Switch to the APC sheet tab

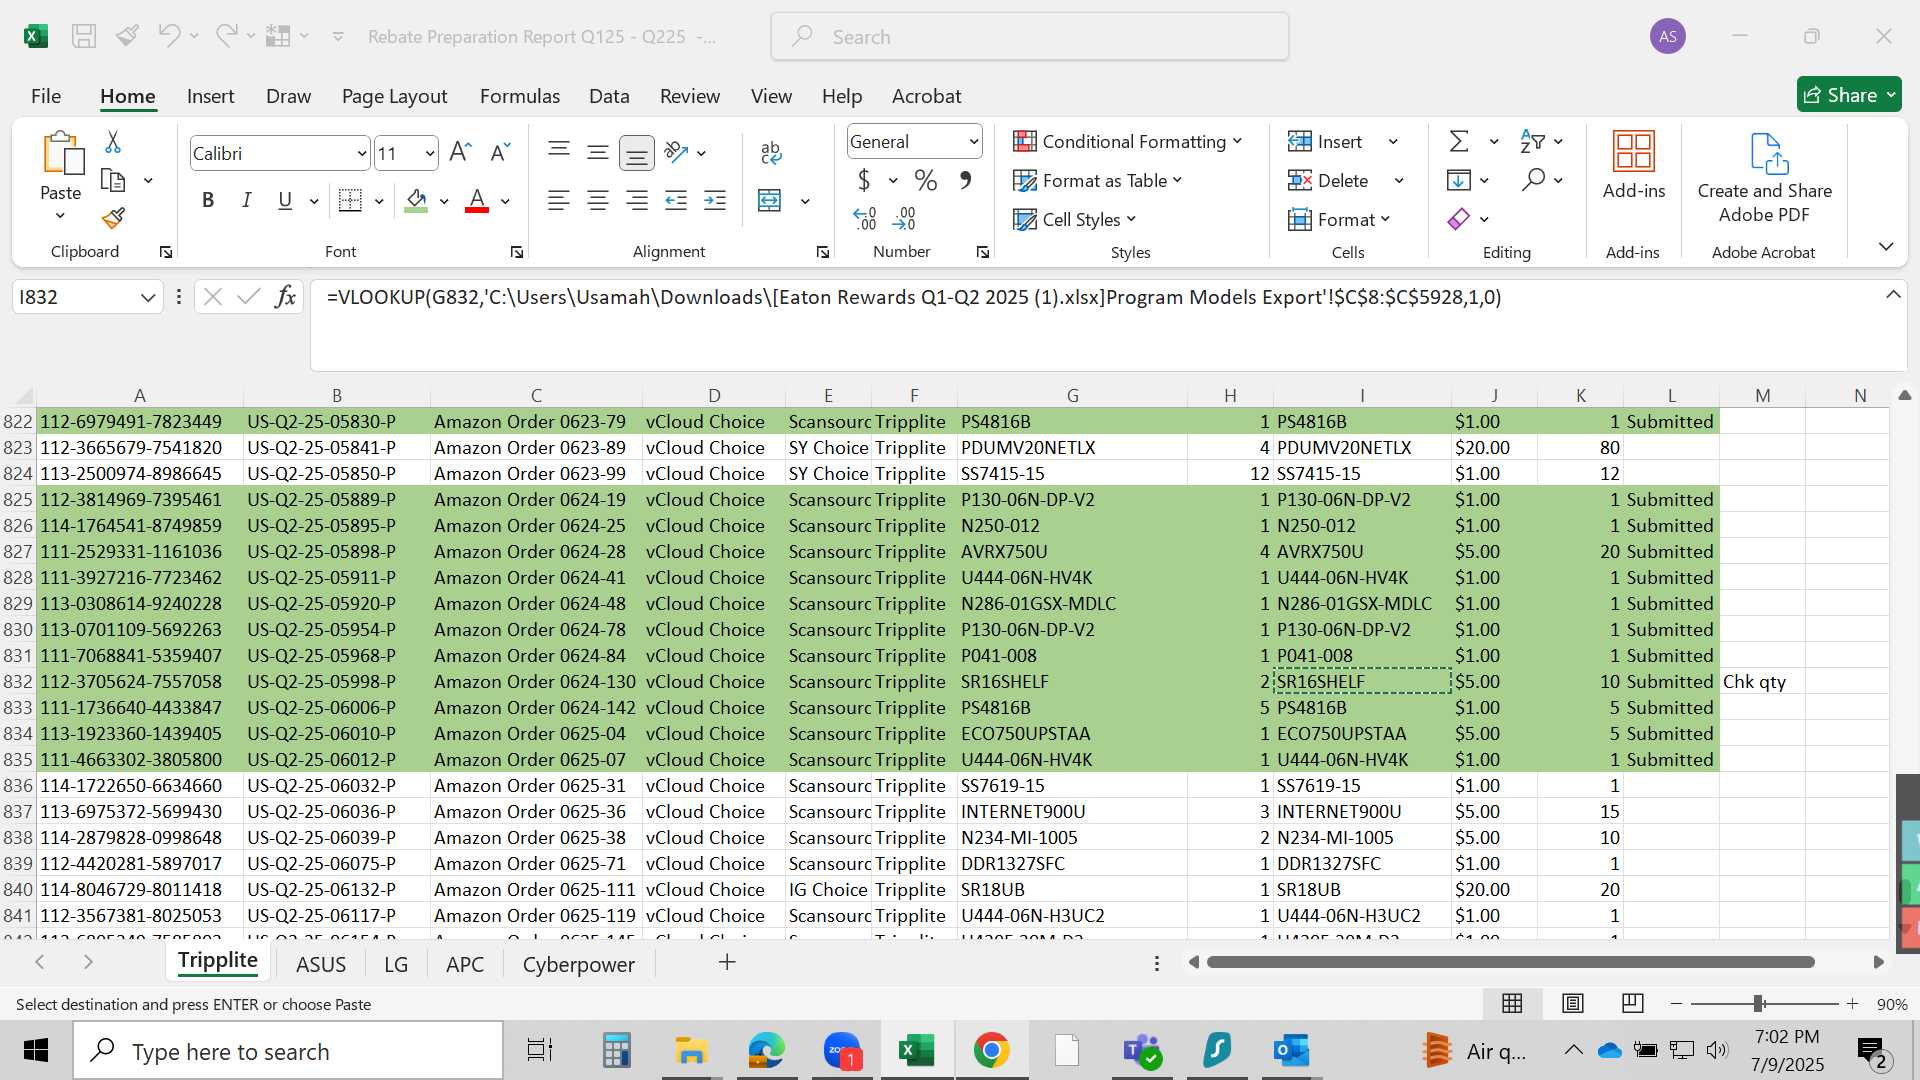(x=465, y=964)
